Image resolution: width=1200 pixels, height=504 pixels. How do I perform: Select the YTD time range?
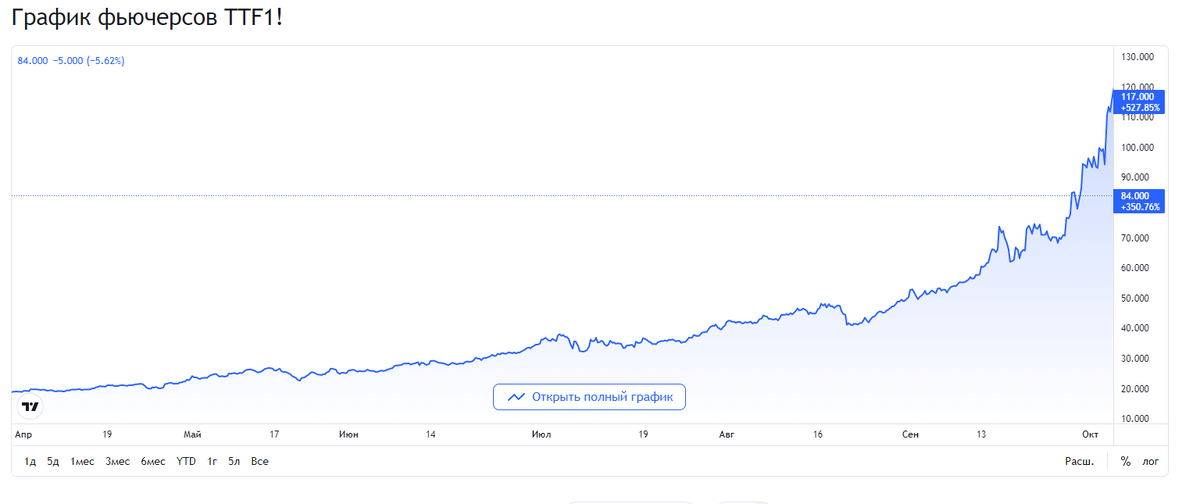pos(186,462)
